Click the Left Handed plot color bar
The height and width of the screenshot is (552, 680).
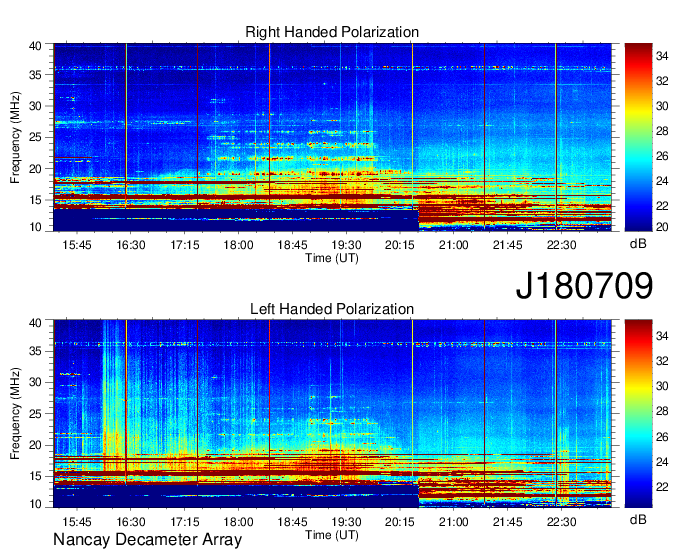click(638, 414)
